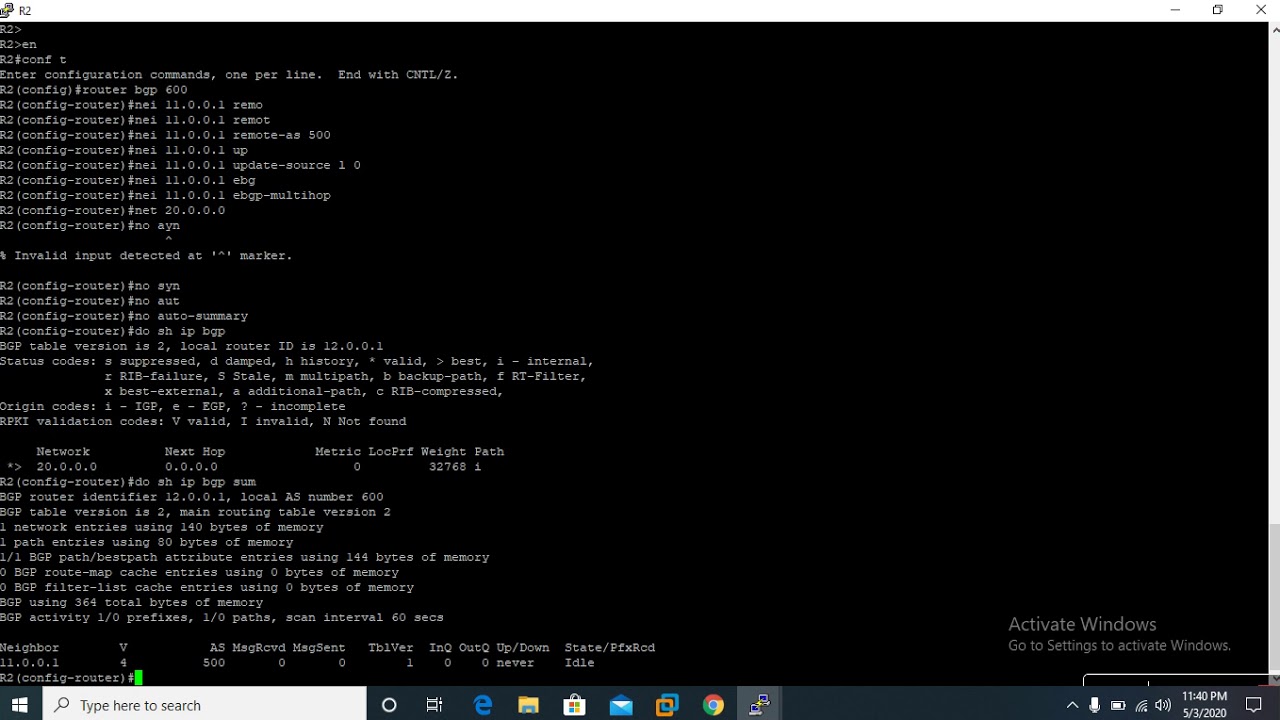
Task: Click the AS value 500 in neighbor row
Action: coord(213,663)
